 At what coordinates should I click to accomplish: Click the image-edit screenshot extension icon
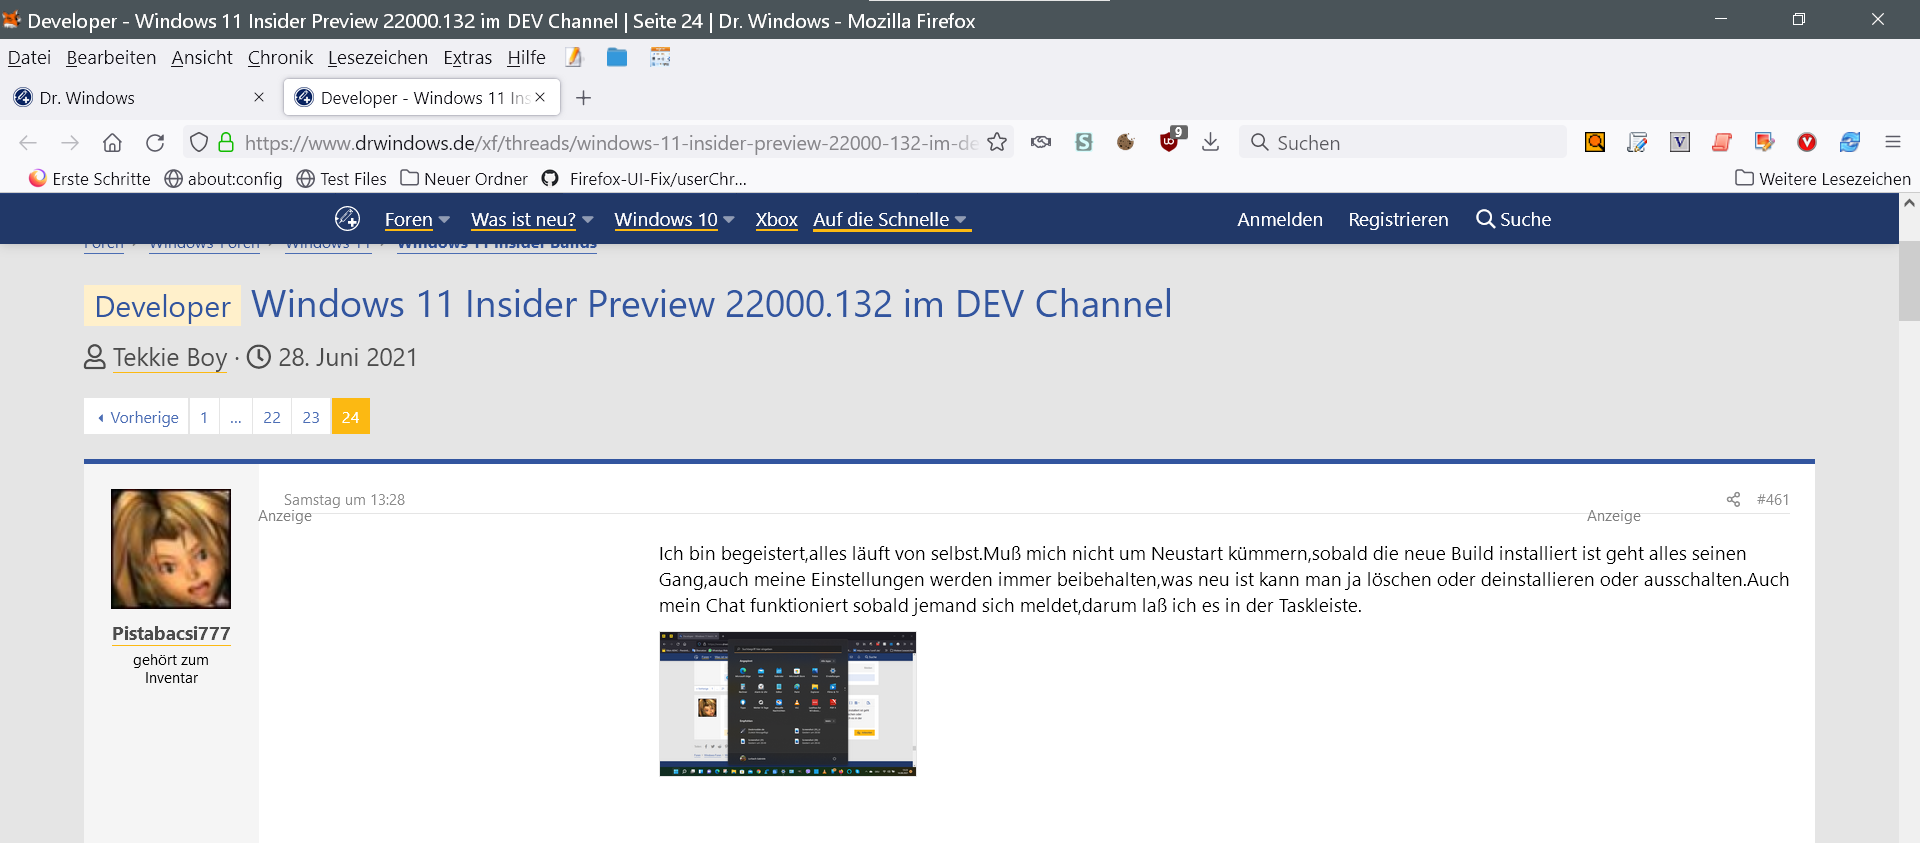pyautogui.click(x=1764, y=142)
